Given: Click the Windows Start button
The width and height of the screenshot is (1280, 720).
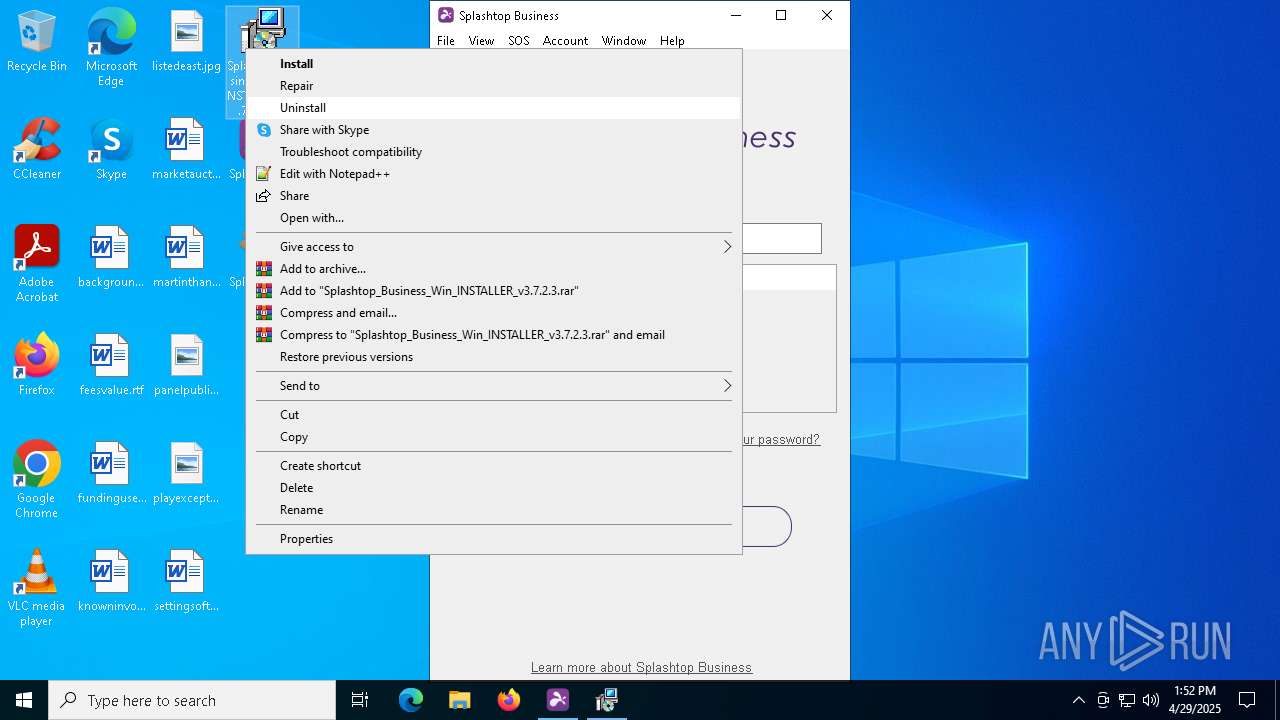Looking at the screenshot, I should click(24, 700).
